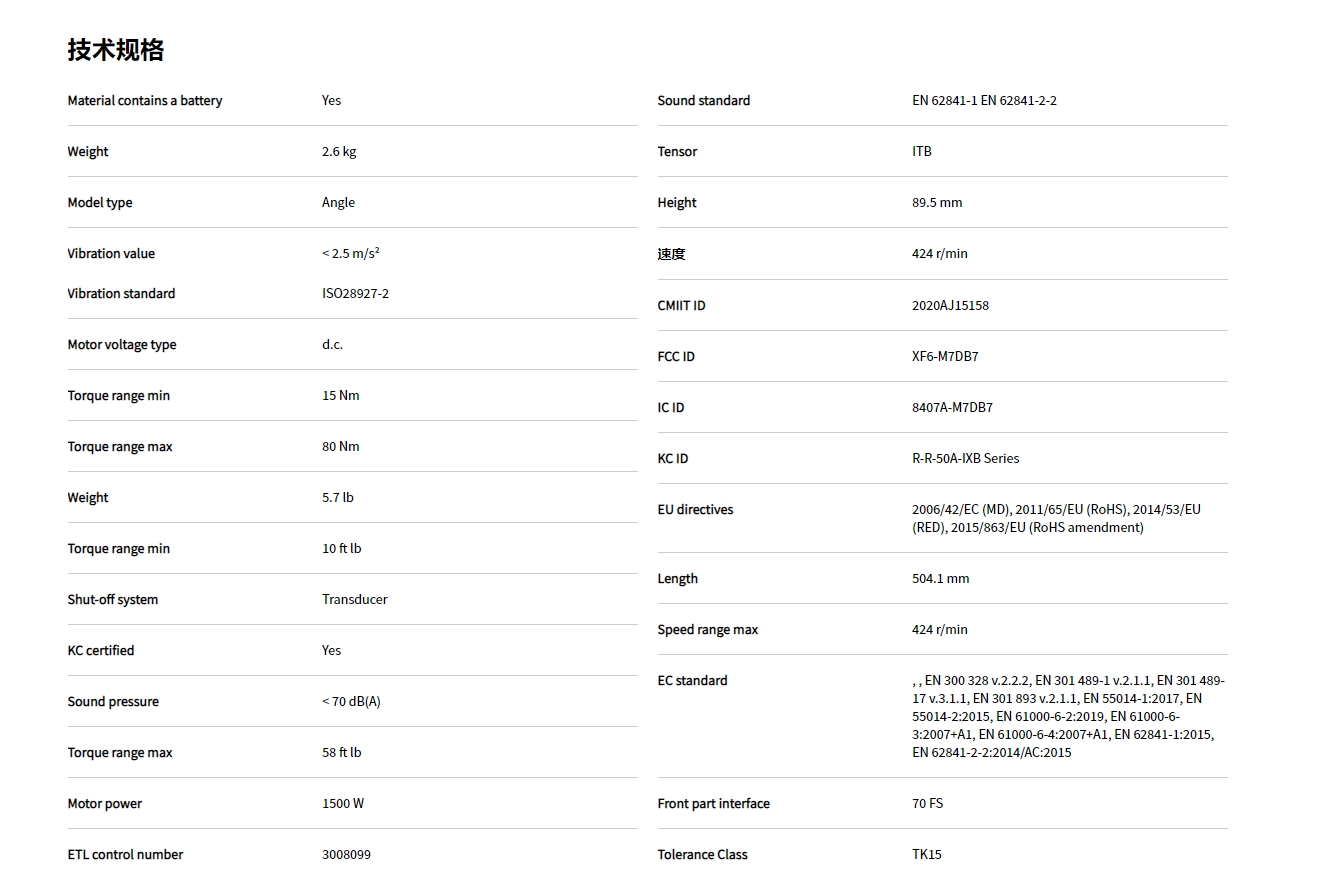Screen dimensions: 1317x878
Task: Click the 'ETL control number' label
Action: 125,854
